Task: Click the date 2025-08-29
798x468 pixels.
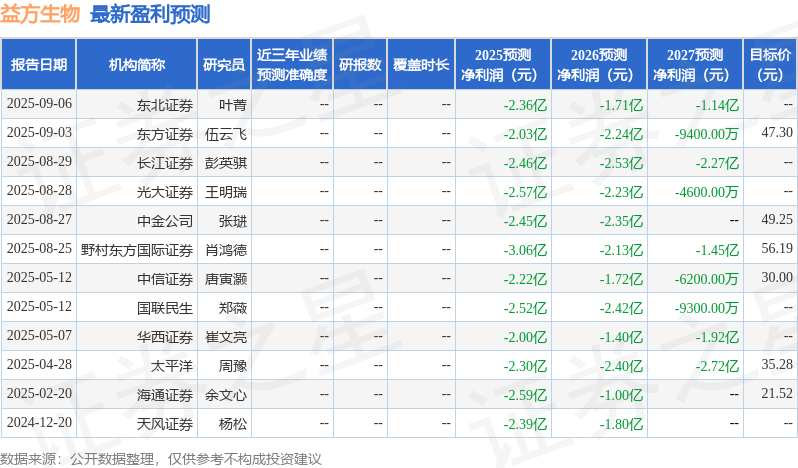Action: click(39, 162)
